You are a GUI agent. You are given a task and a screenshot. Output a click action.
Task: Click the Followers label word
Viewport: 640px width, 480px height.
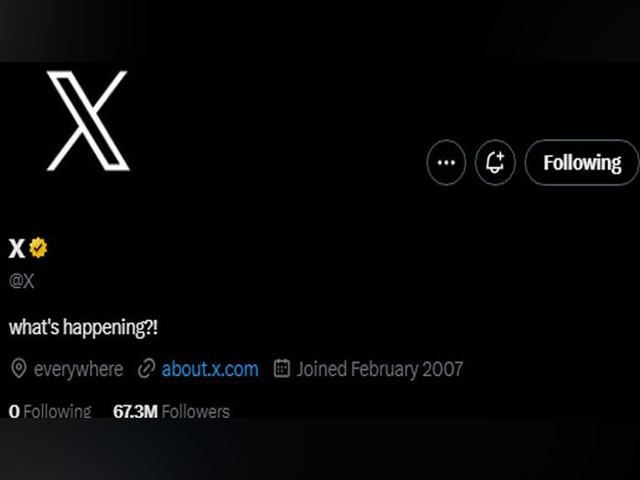point(196,411)
